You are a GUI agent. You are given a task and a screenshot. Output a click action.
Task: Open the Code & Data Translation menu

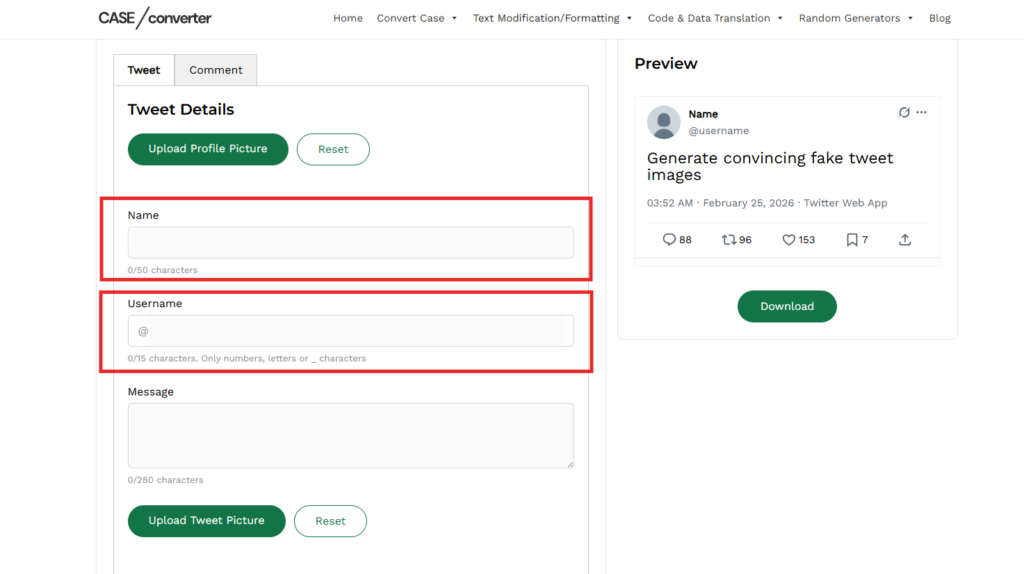coord(715,18)
